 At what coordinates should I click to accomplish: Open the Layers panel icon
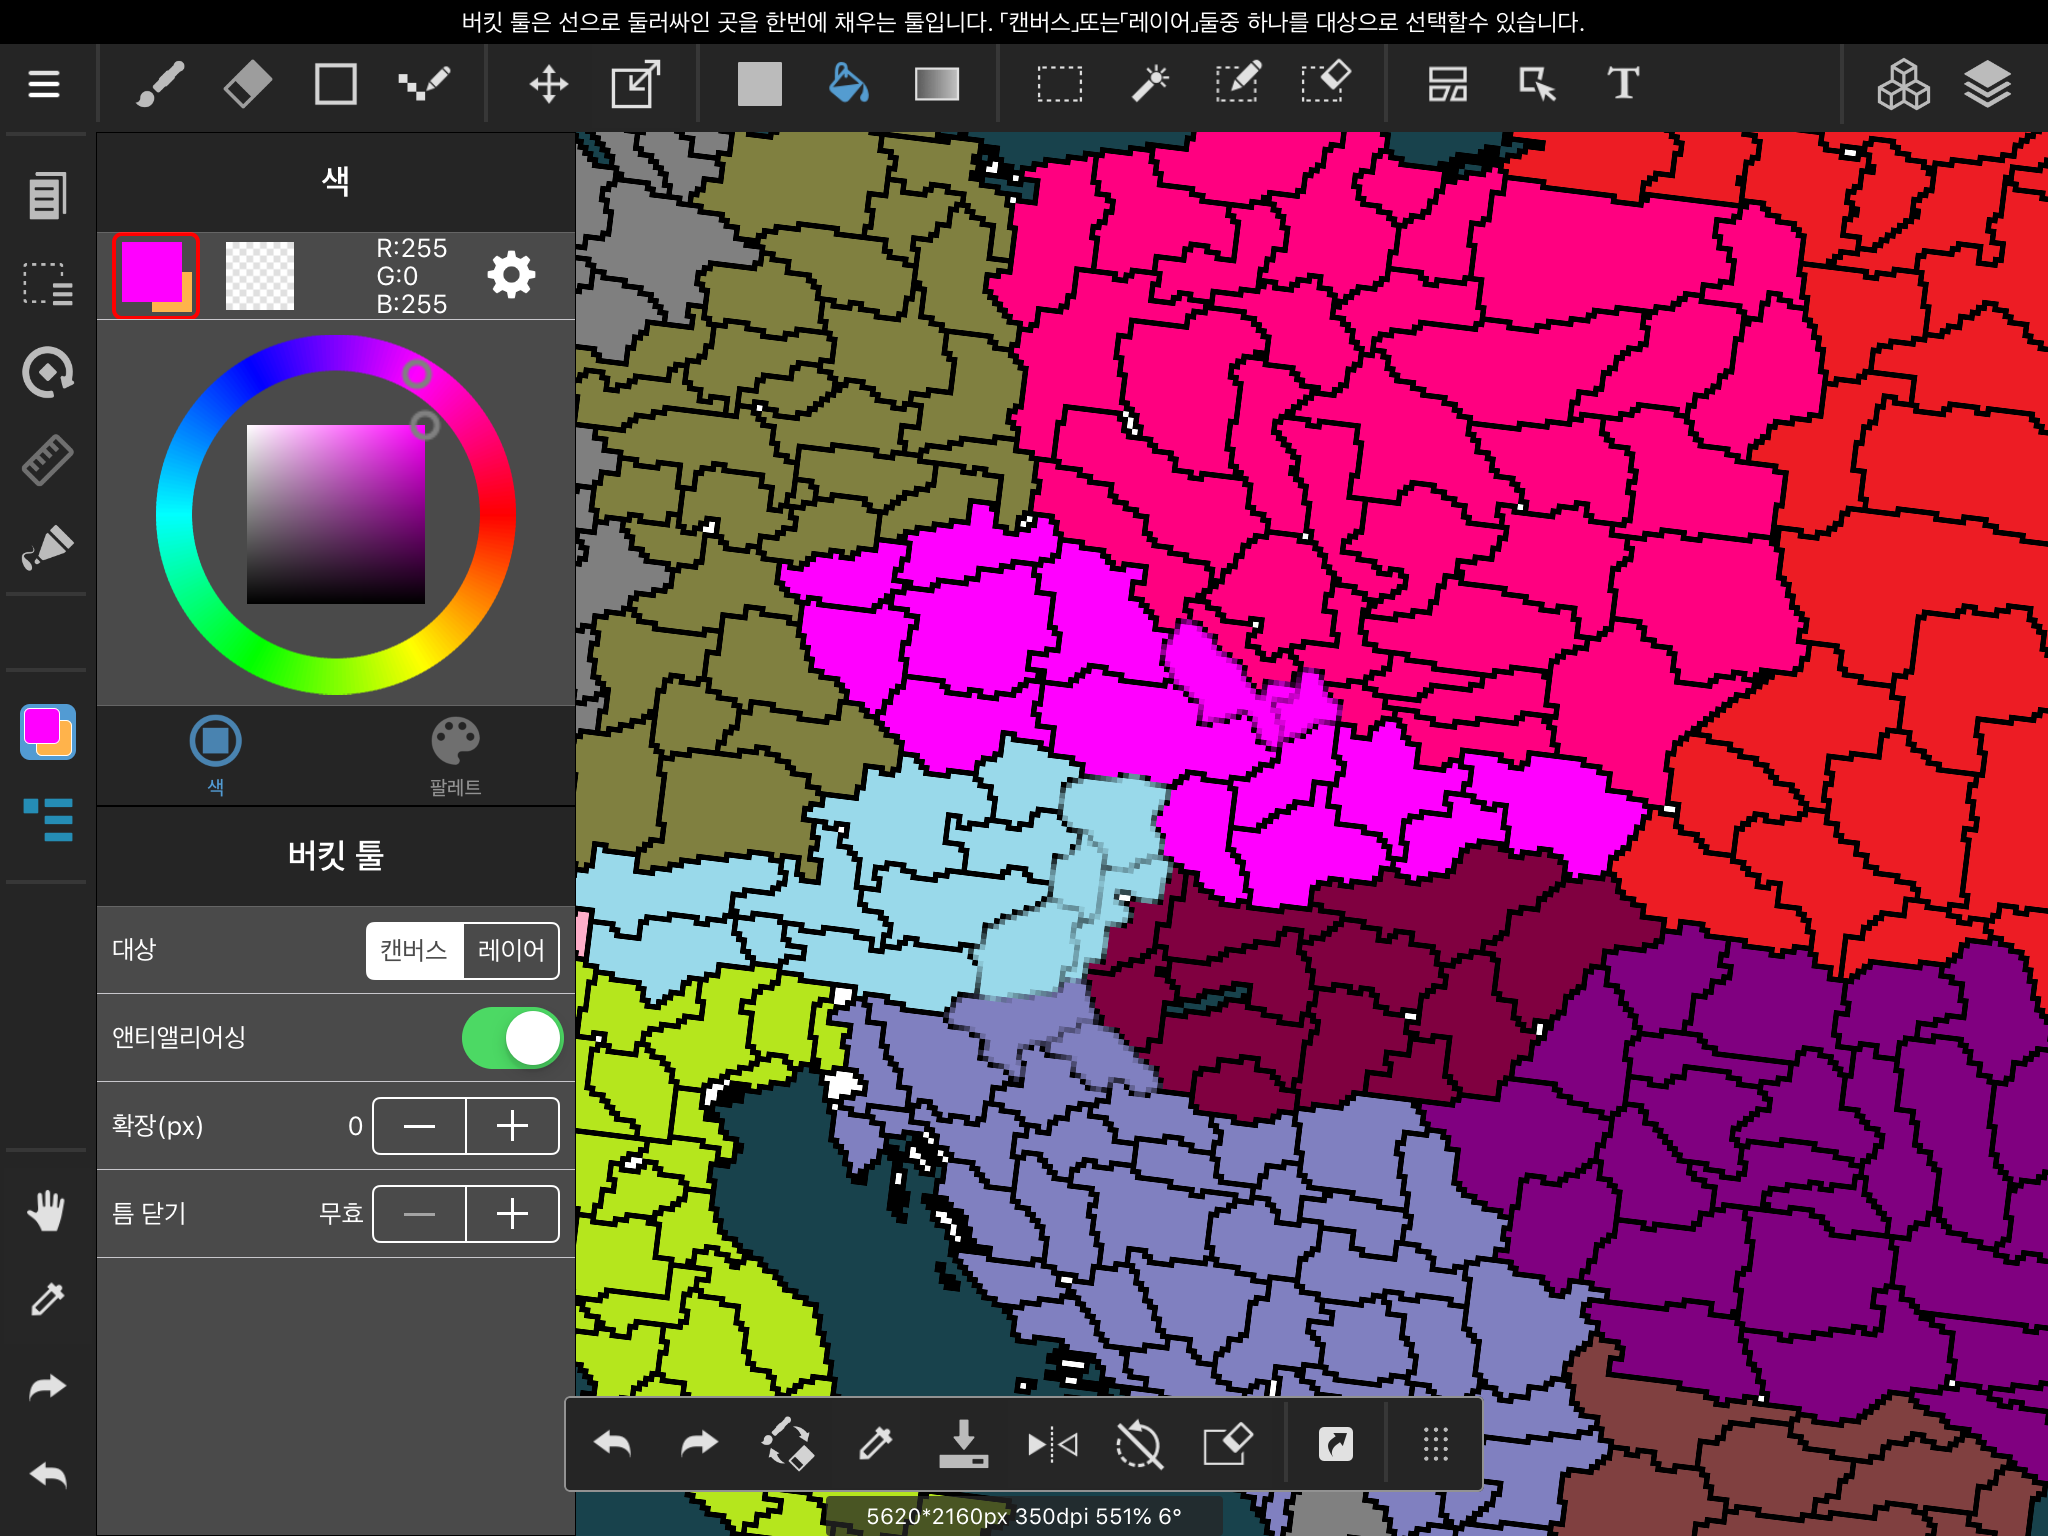[1986, 84]
